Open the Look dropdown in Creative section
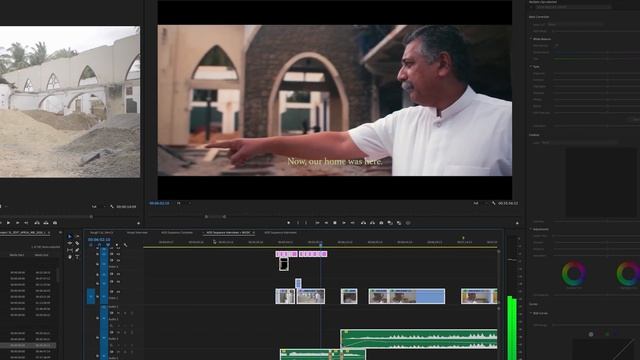The height and width of the screenshot is (360, 640). (x=580, y=142)
